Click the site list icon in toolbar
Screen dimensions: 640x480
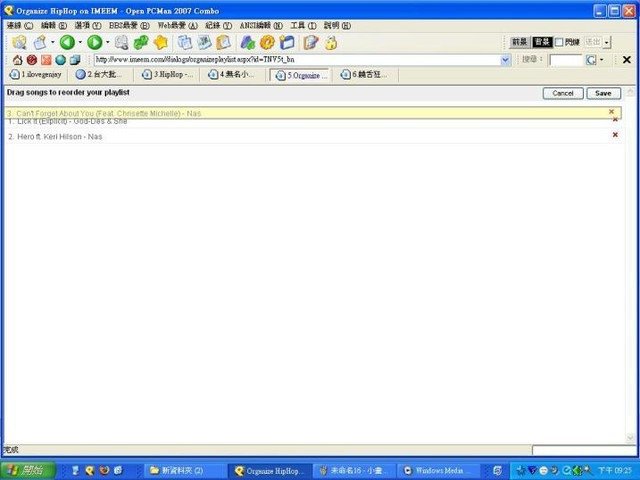click(x=19, y=42)
